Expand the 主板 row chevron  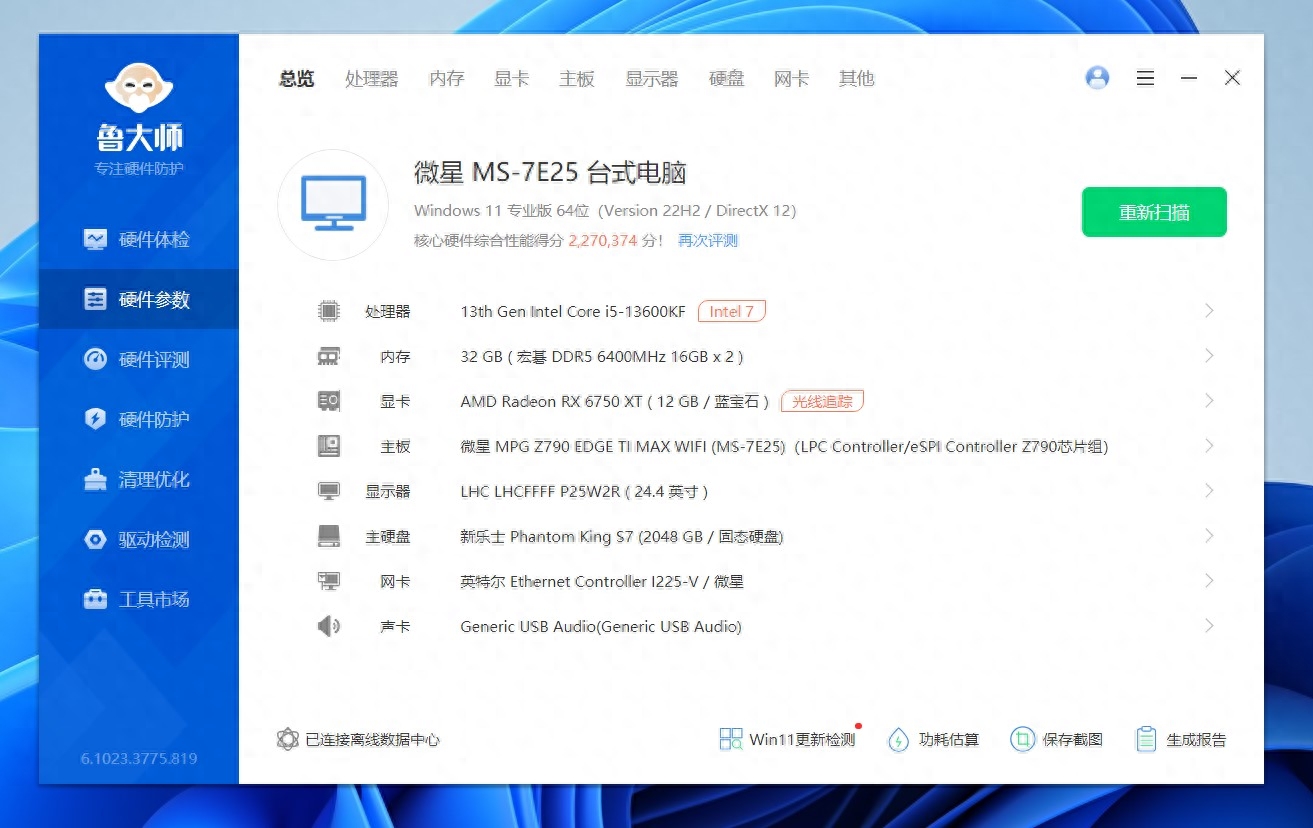click(1209, 446)
